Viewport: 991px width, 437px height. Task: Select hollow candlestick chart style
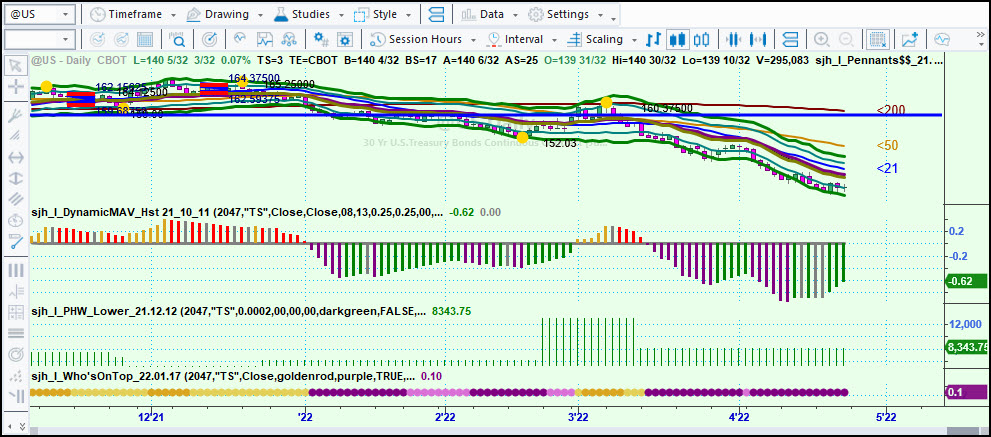pos(701,39)
